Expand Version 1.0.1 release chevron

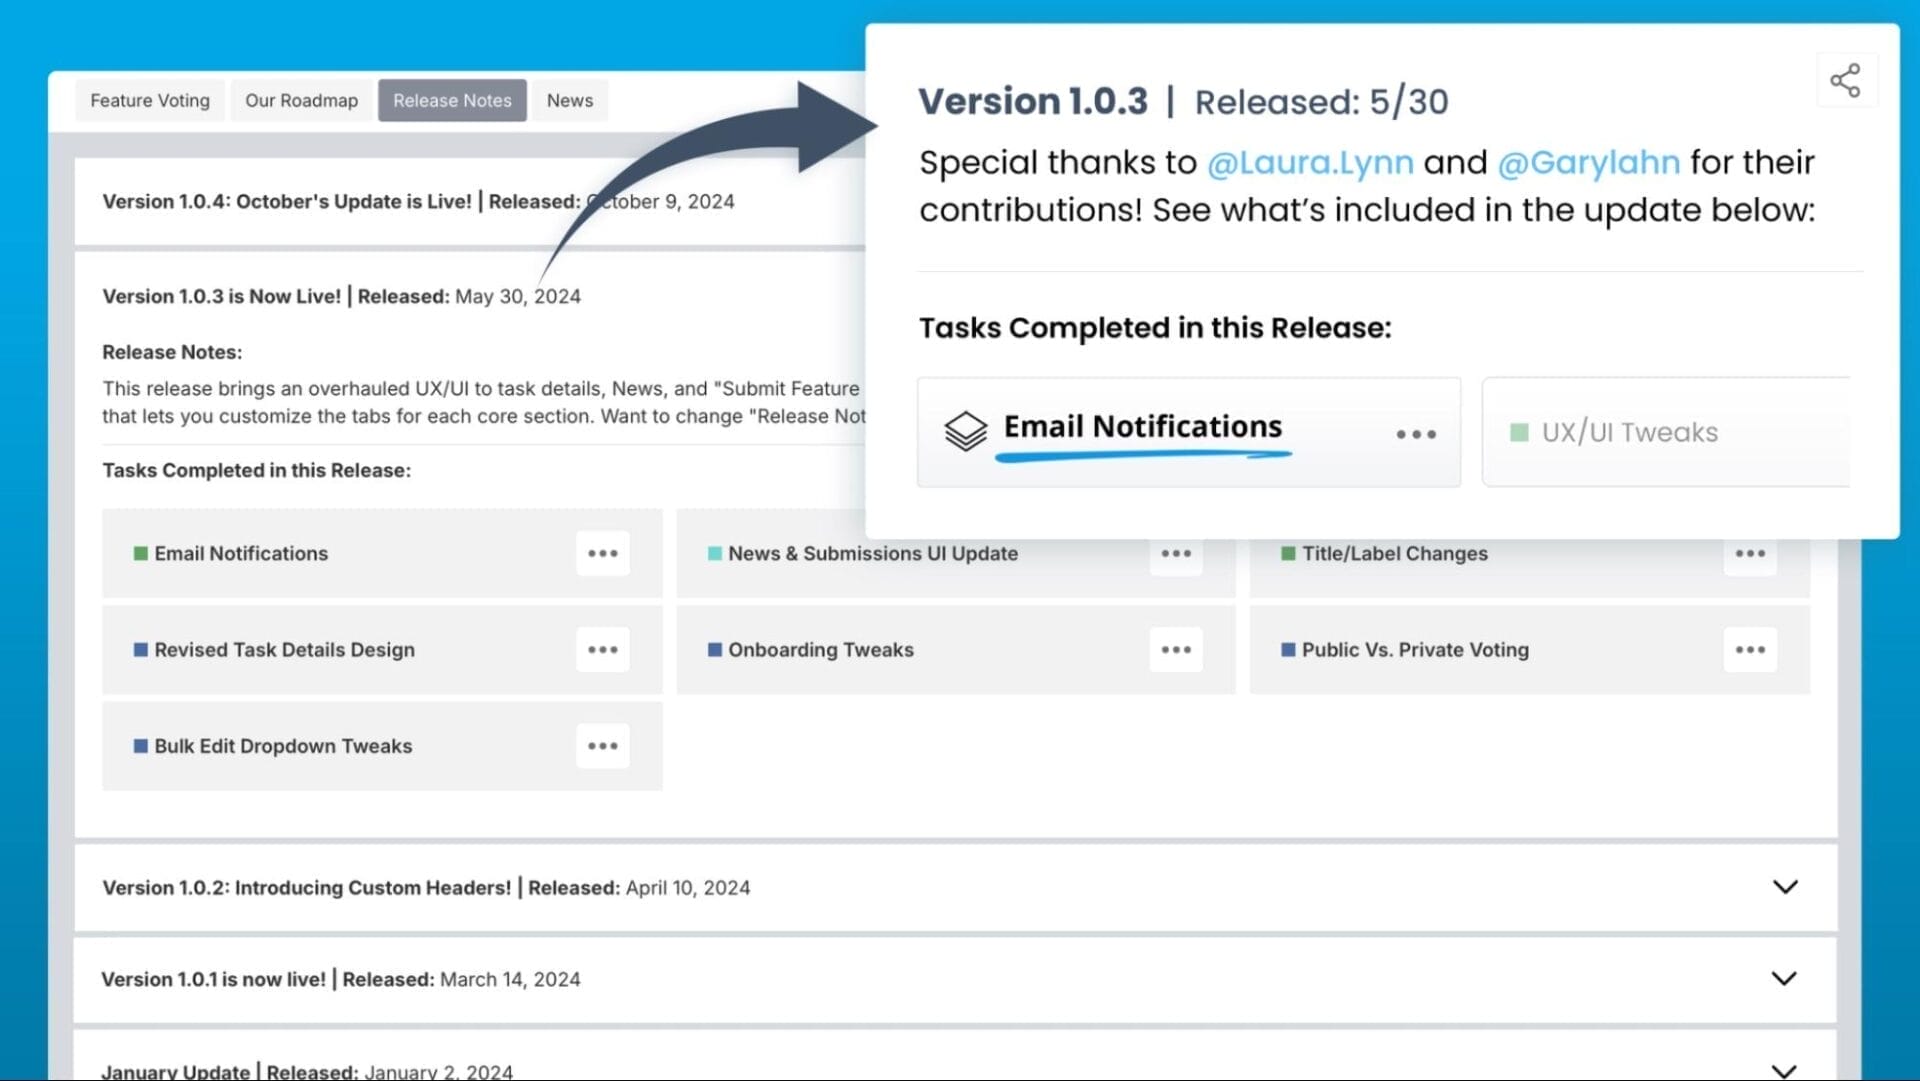[1784, 978]
